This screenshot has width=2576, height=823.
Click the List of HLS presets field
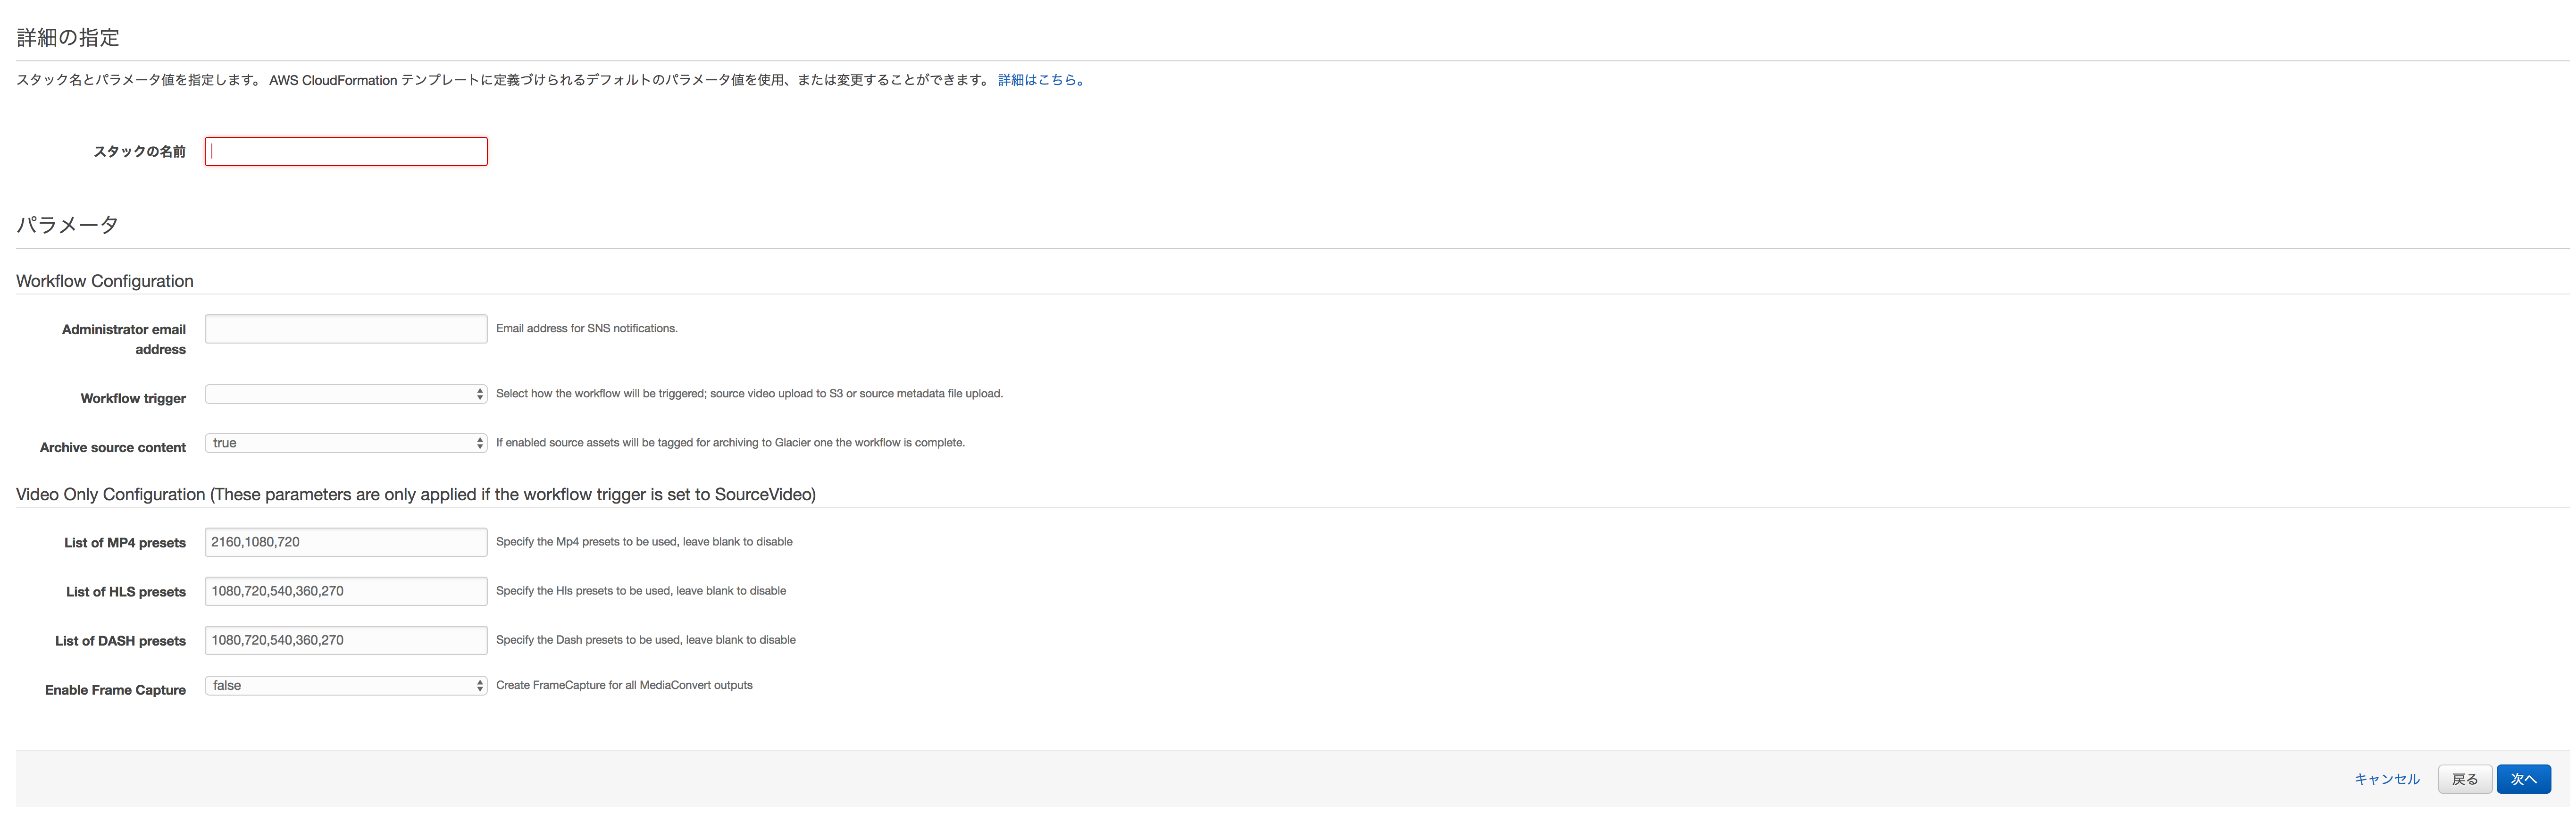click(346, 591)
